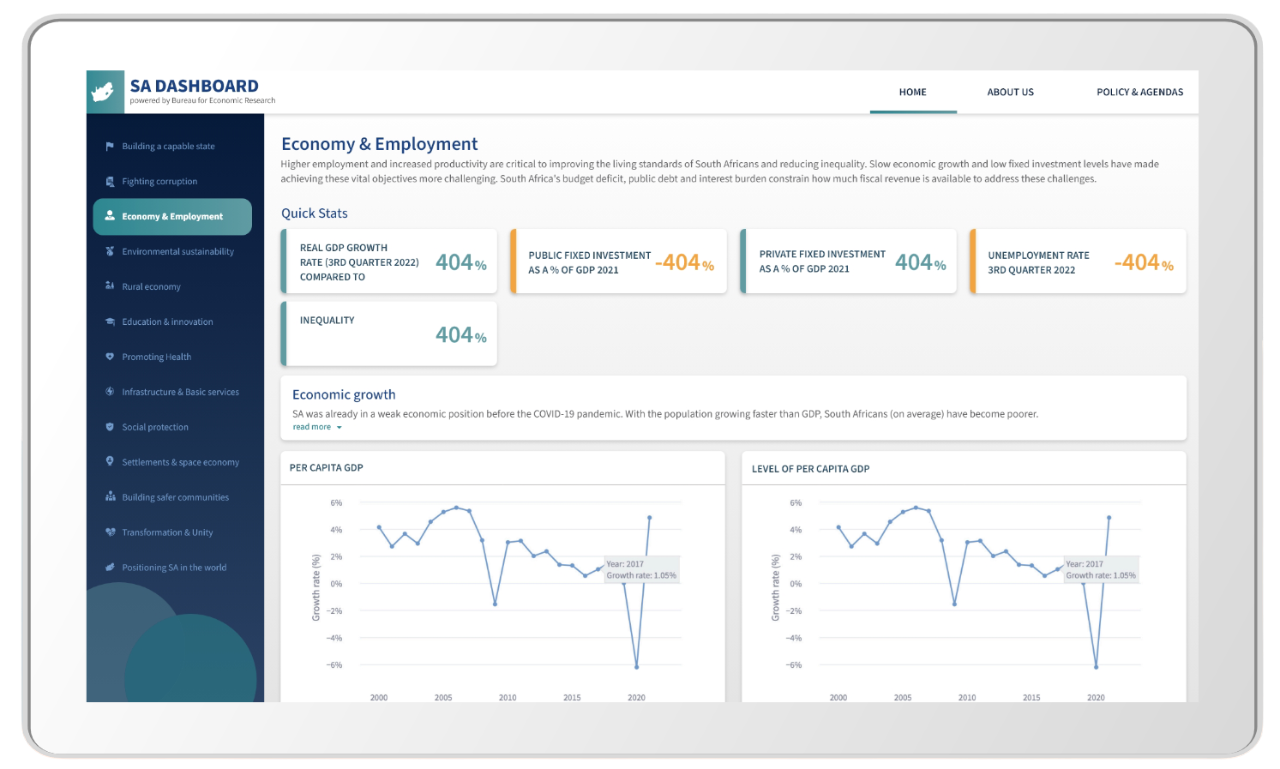The image size is (1280, 769).
Task: Click the flag icon beside Building a capable state
Action: point(110,146)
